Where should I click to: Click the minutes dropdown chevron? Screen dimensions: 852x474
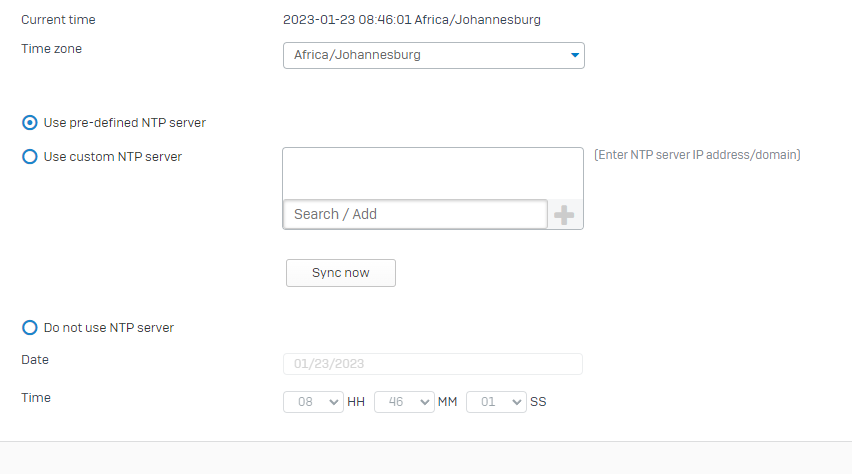coord(425,402)
